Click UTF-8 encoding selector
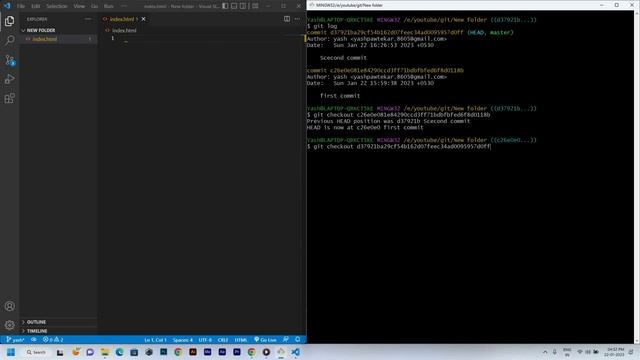Viewport: 640px width, 360px height. [x=205, y=340]
